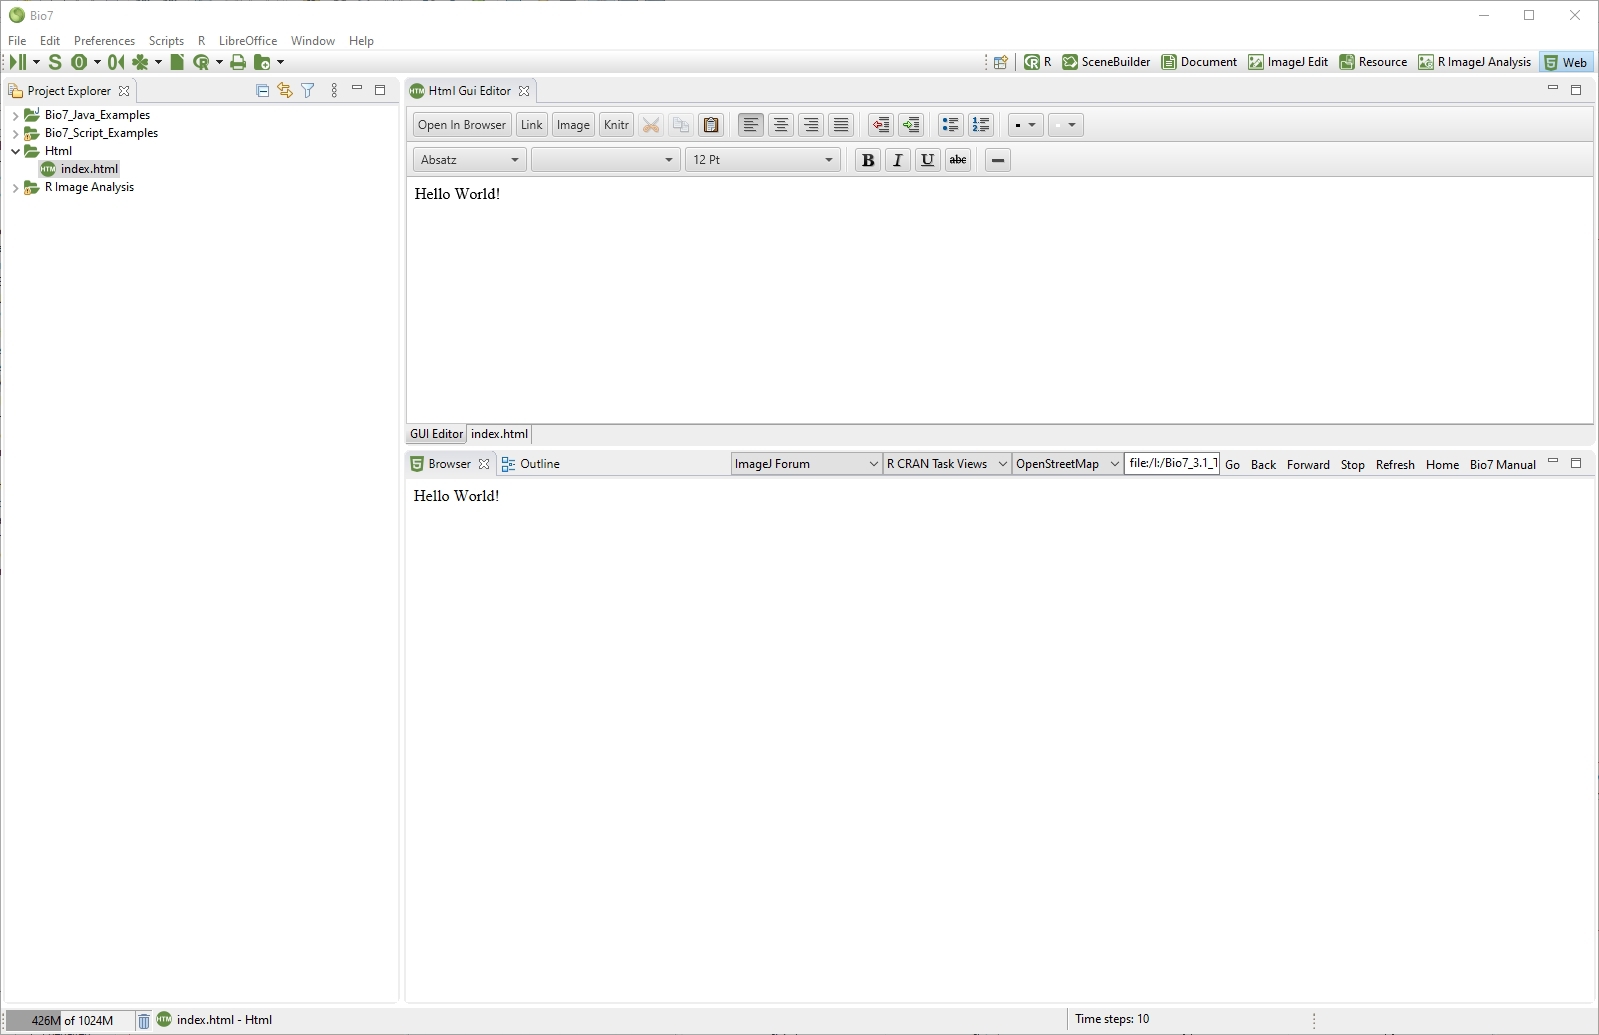This screenshot has height=1035, width=1599.
Task: Click the decrease indent icon
Action: click(881, 125)
